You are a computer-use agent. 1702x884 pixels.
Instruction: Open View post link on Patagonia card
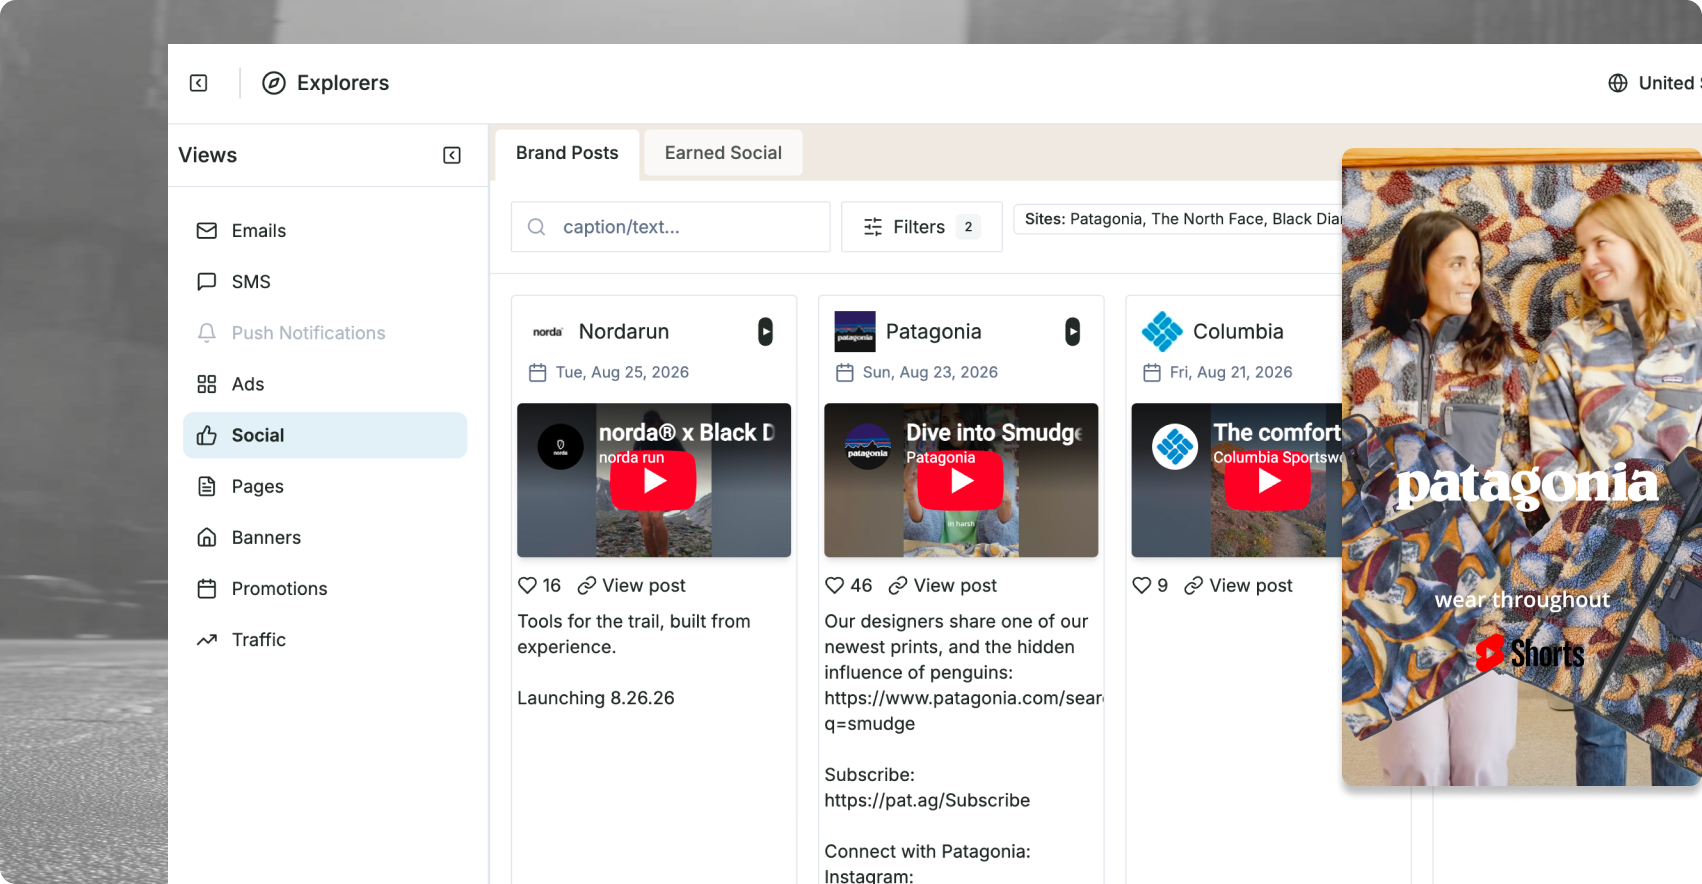coord(943,585)
